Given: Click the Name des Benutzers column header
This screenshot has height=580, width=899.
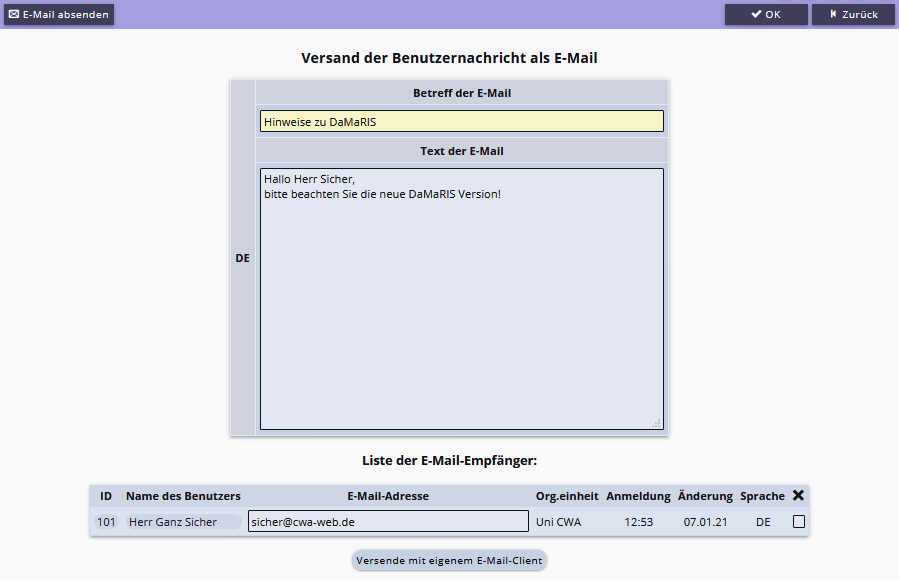Looking at the screenshot, I should pyautogui.click(x=183, y=496).
